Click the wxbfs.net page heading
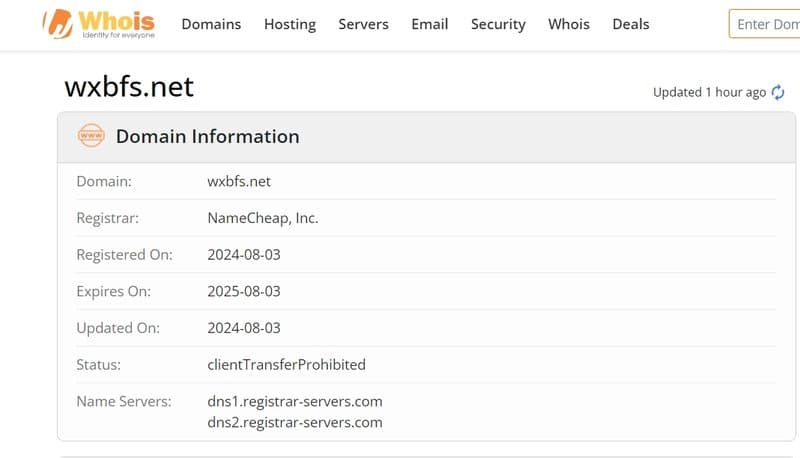 coord(129,87)
